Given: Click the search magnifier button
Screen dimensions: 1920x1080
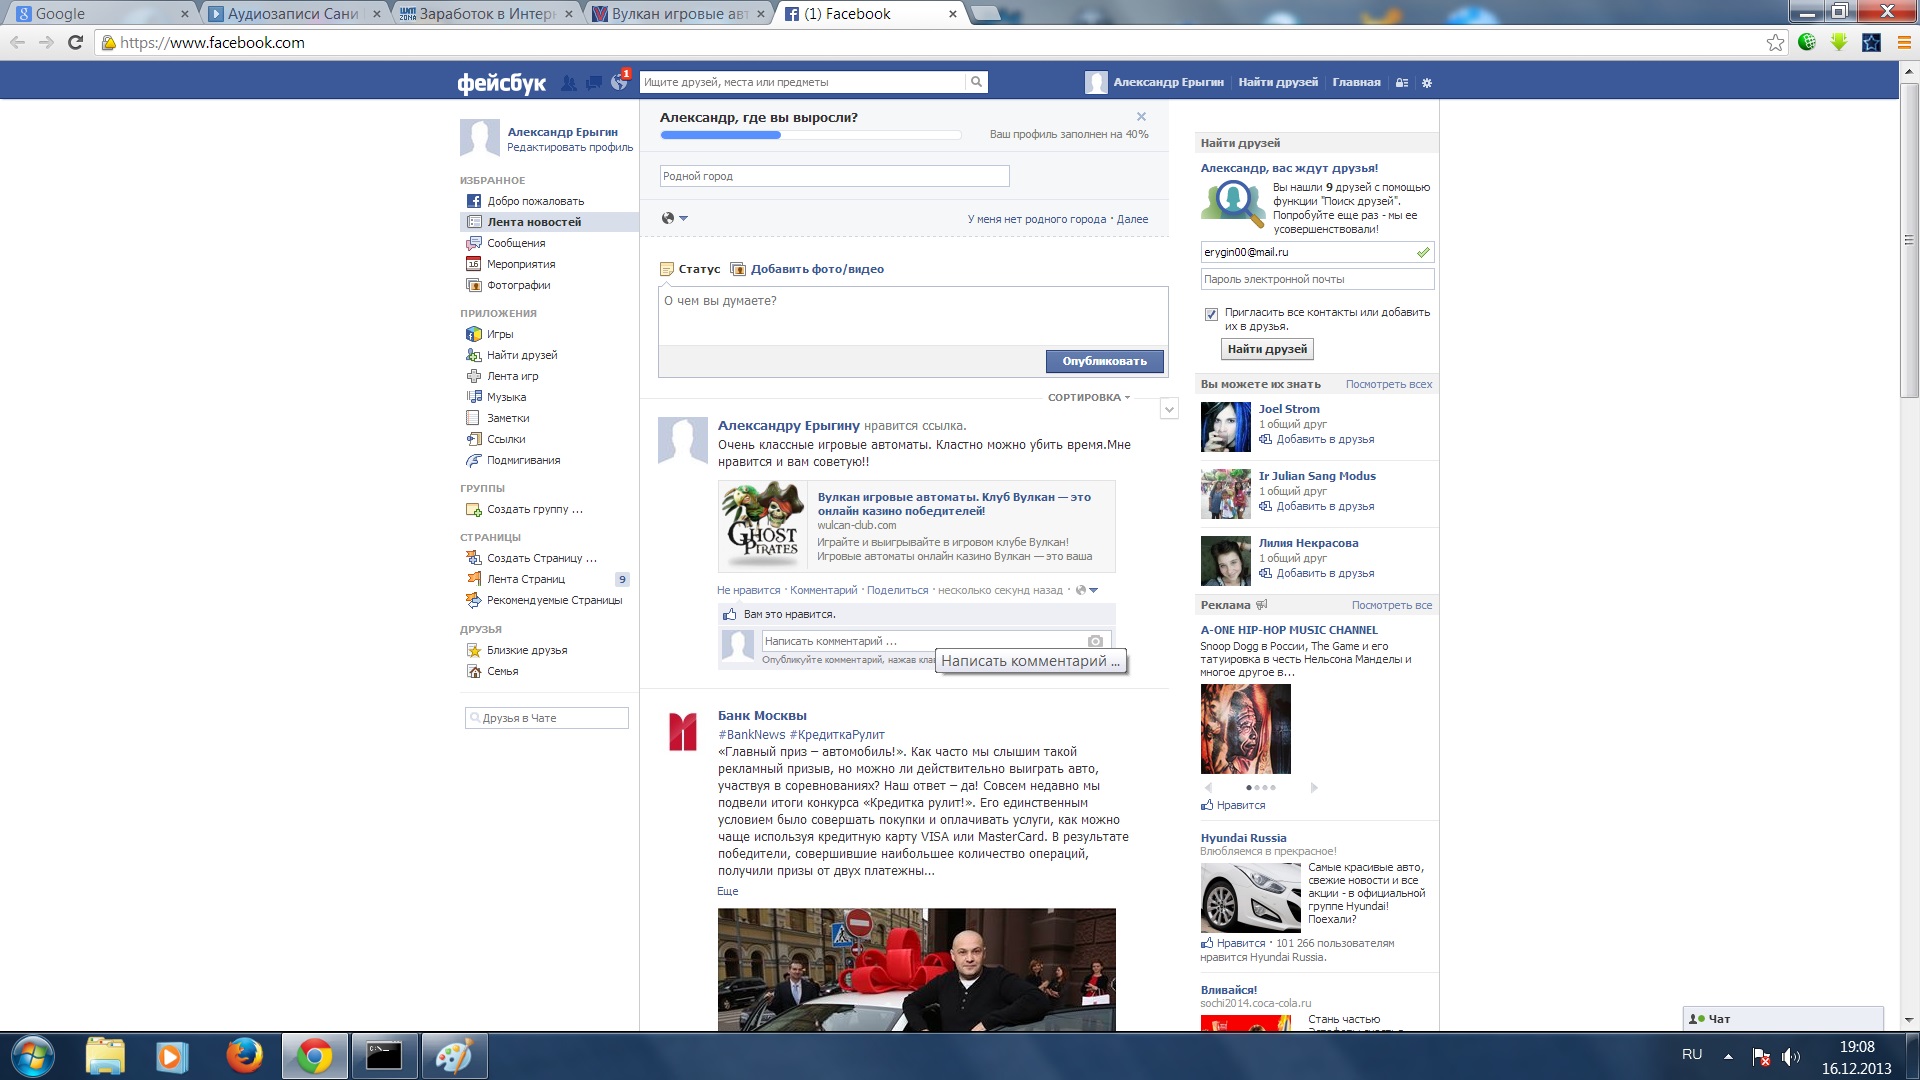Looking at the screenshot, I should pos(976,82).
